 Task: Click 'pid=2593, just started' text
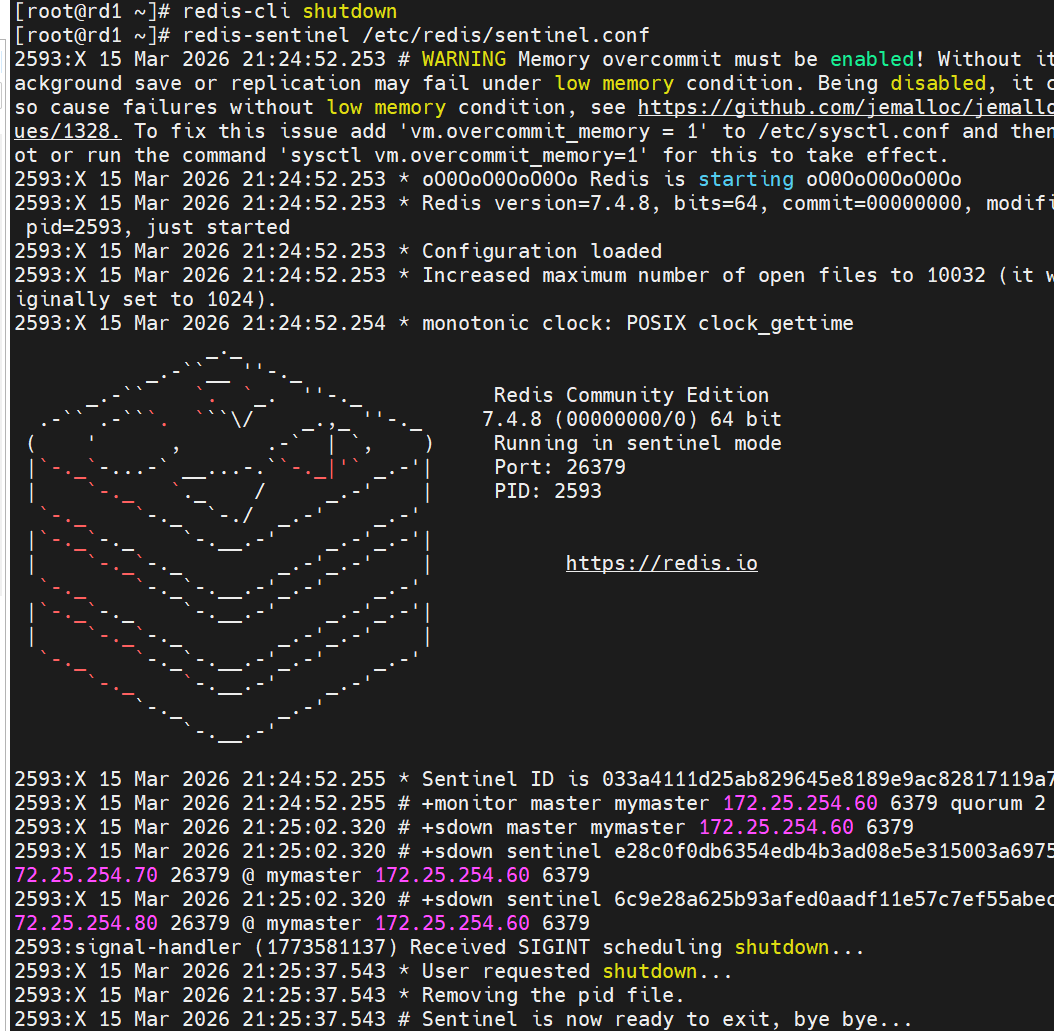tap(157, 227)
